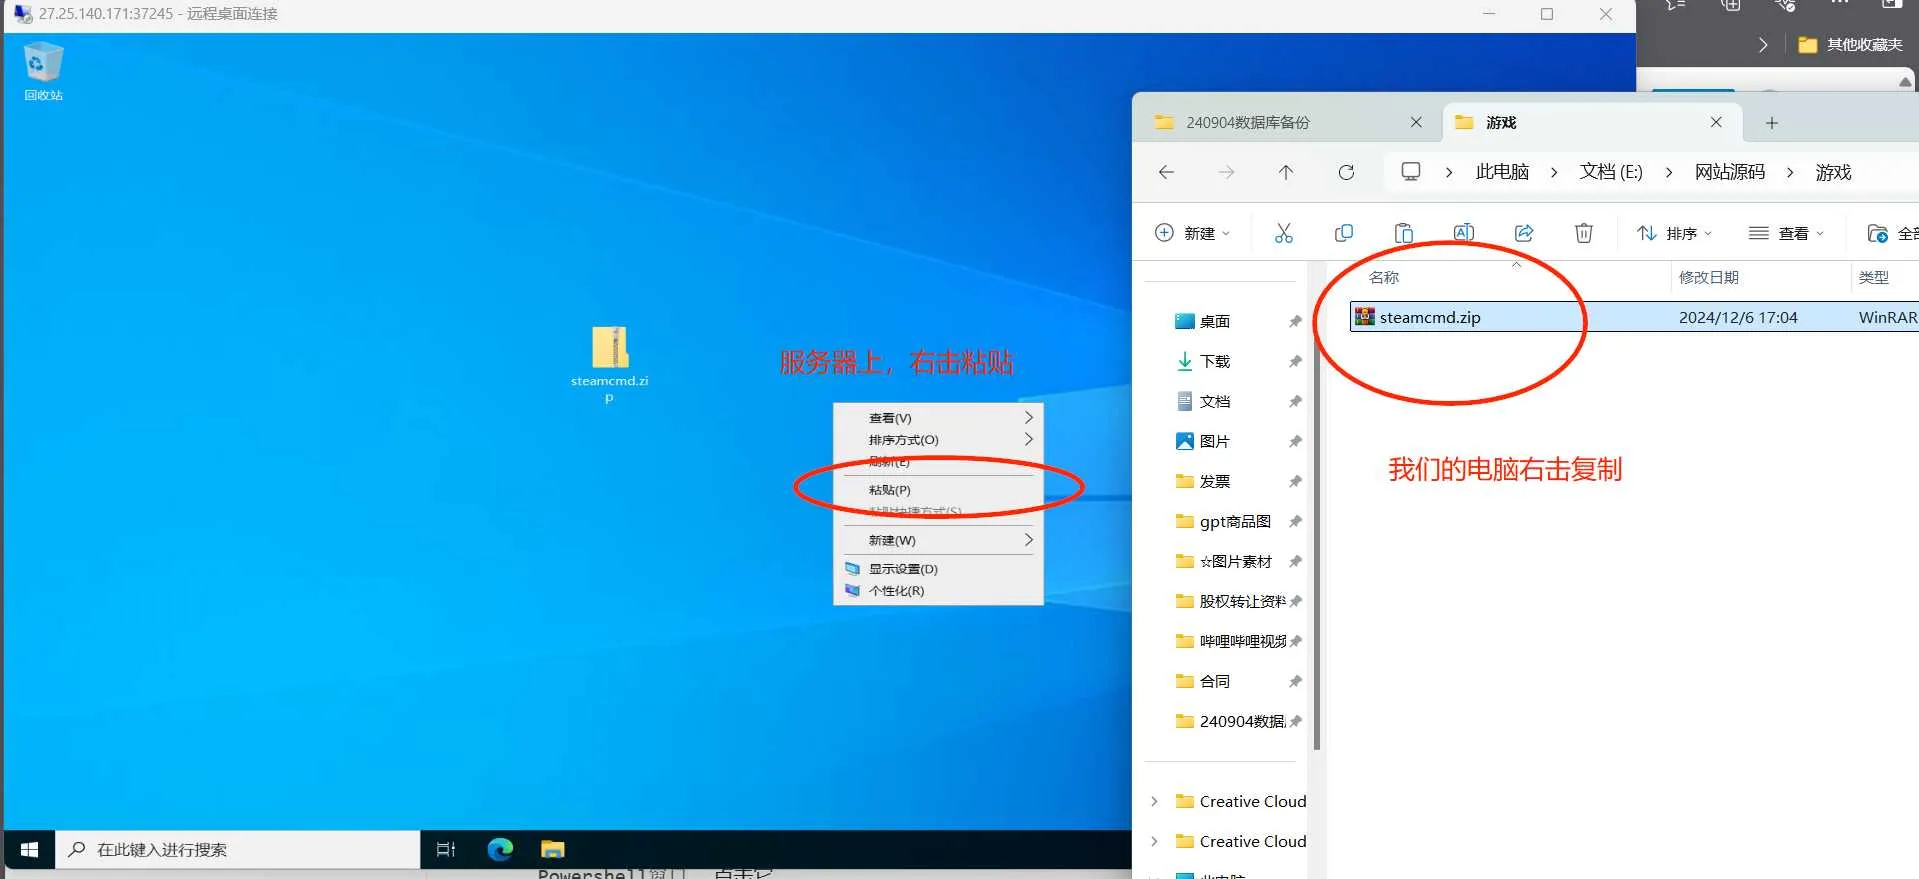Click chevron after 此电脑 in address bar

tap(1554, 172)
